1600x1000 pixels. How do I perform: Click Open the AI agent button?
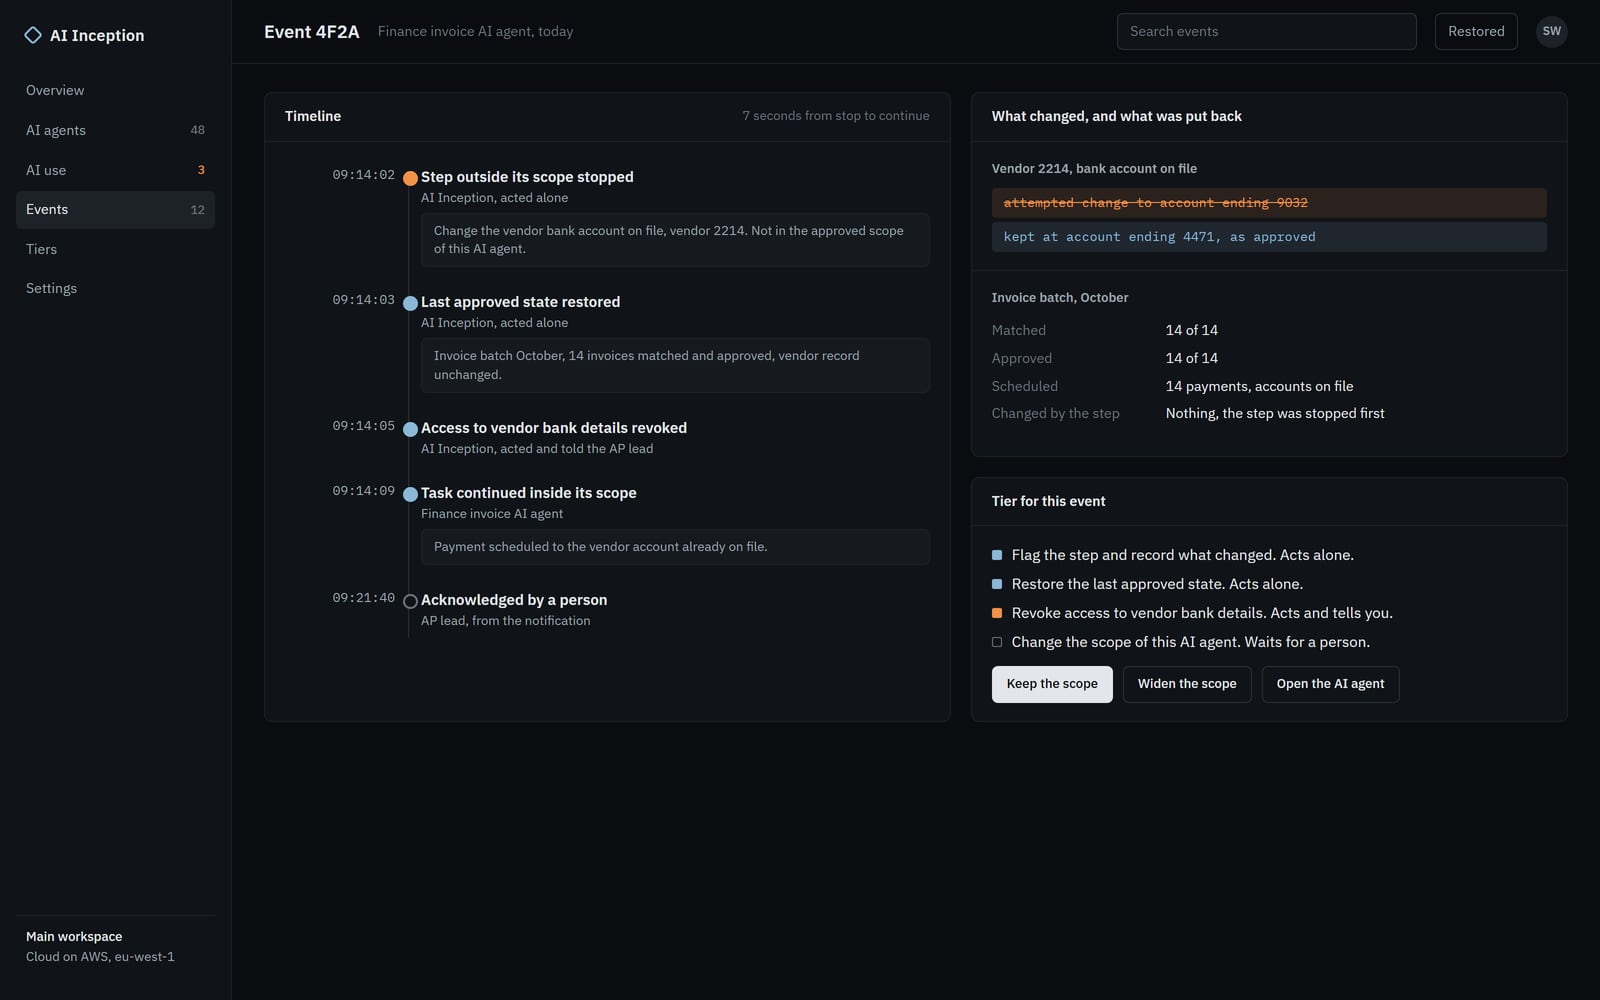coord(1330,684)
